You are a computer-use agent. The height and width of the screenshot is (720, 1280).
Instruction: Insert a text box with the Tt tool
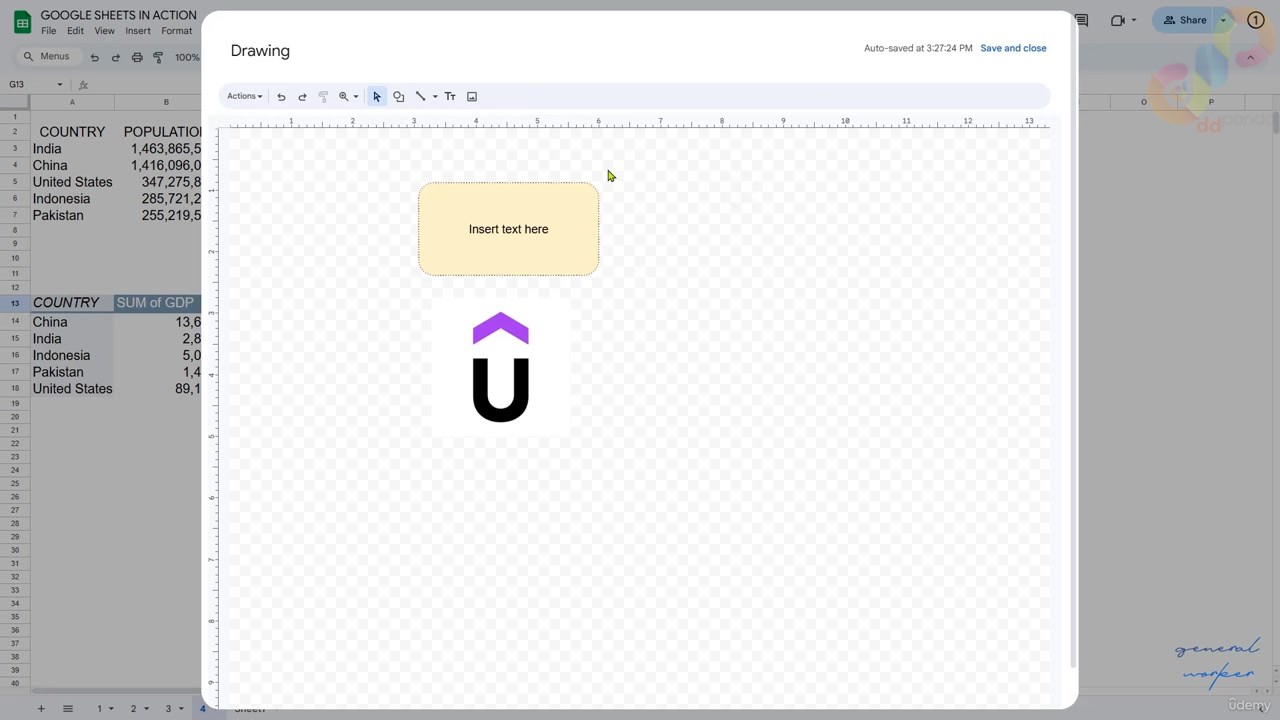450,97
